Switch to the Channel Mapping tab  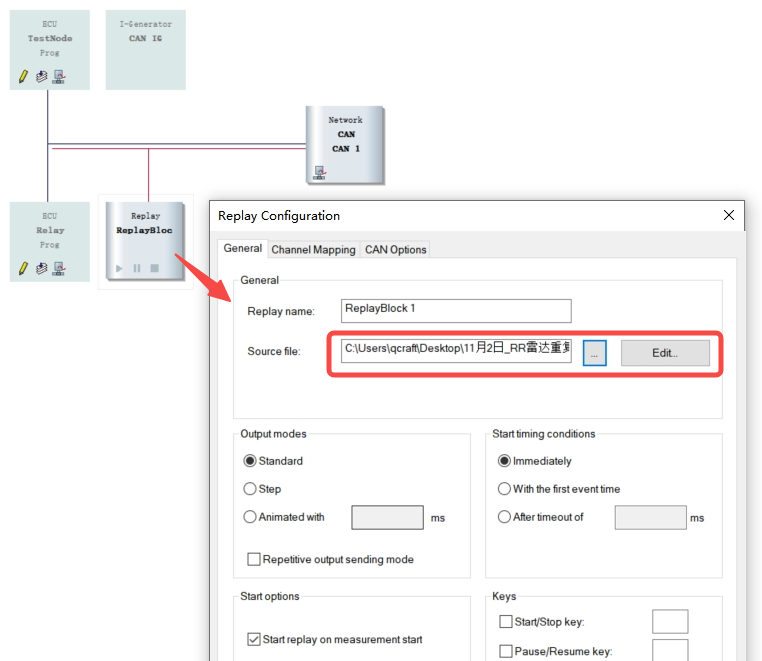click(x=313, y=249)
